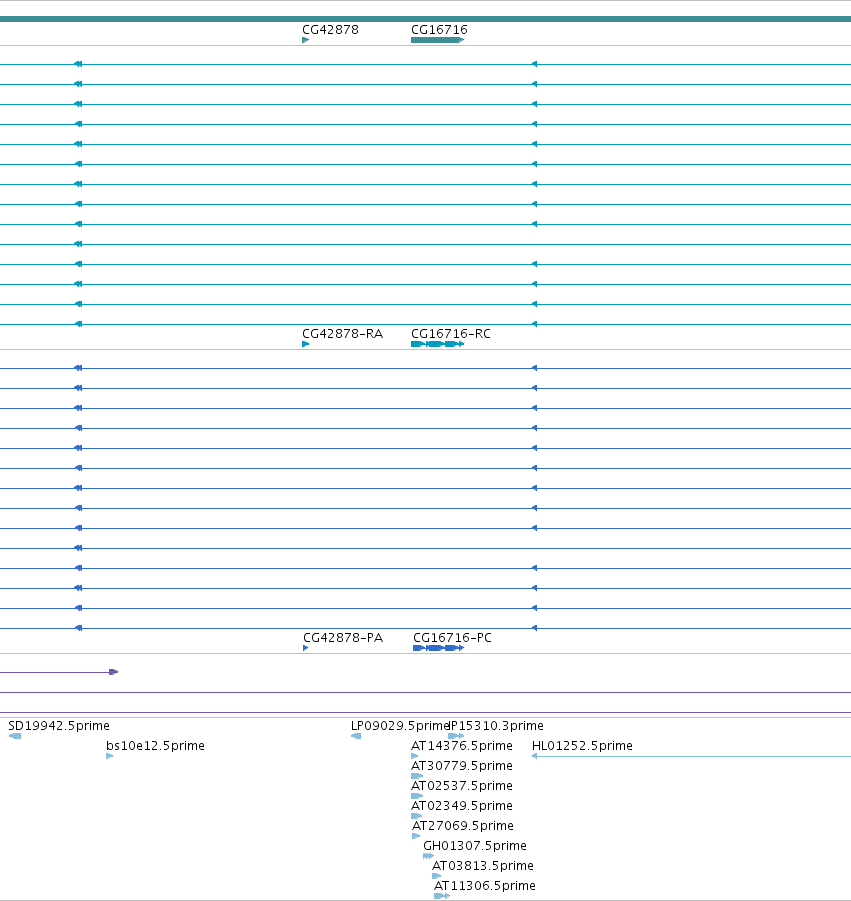Click the AT14376.5prime EST glyph
851x901 pixels.
[x=415, y=756]
